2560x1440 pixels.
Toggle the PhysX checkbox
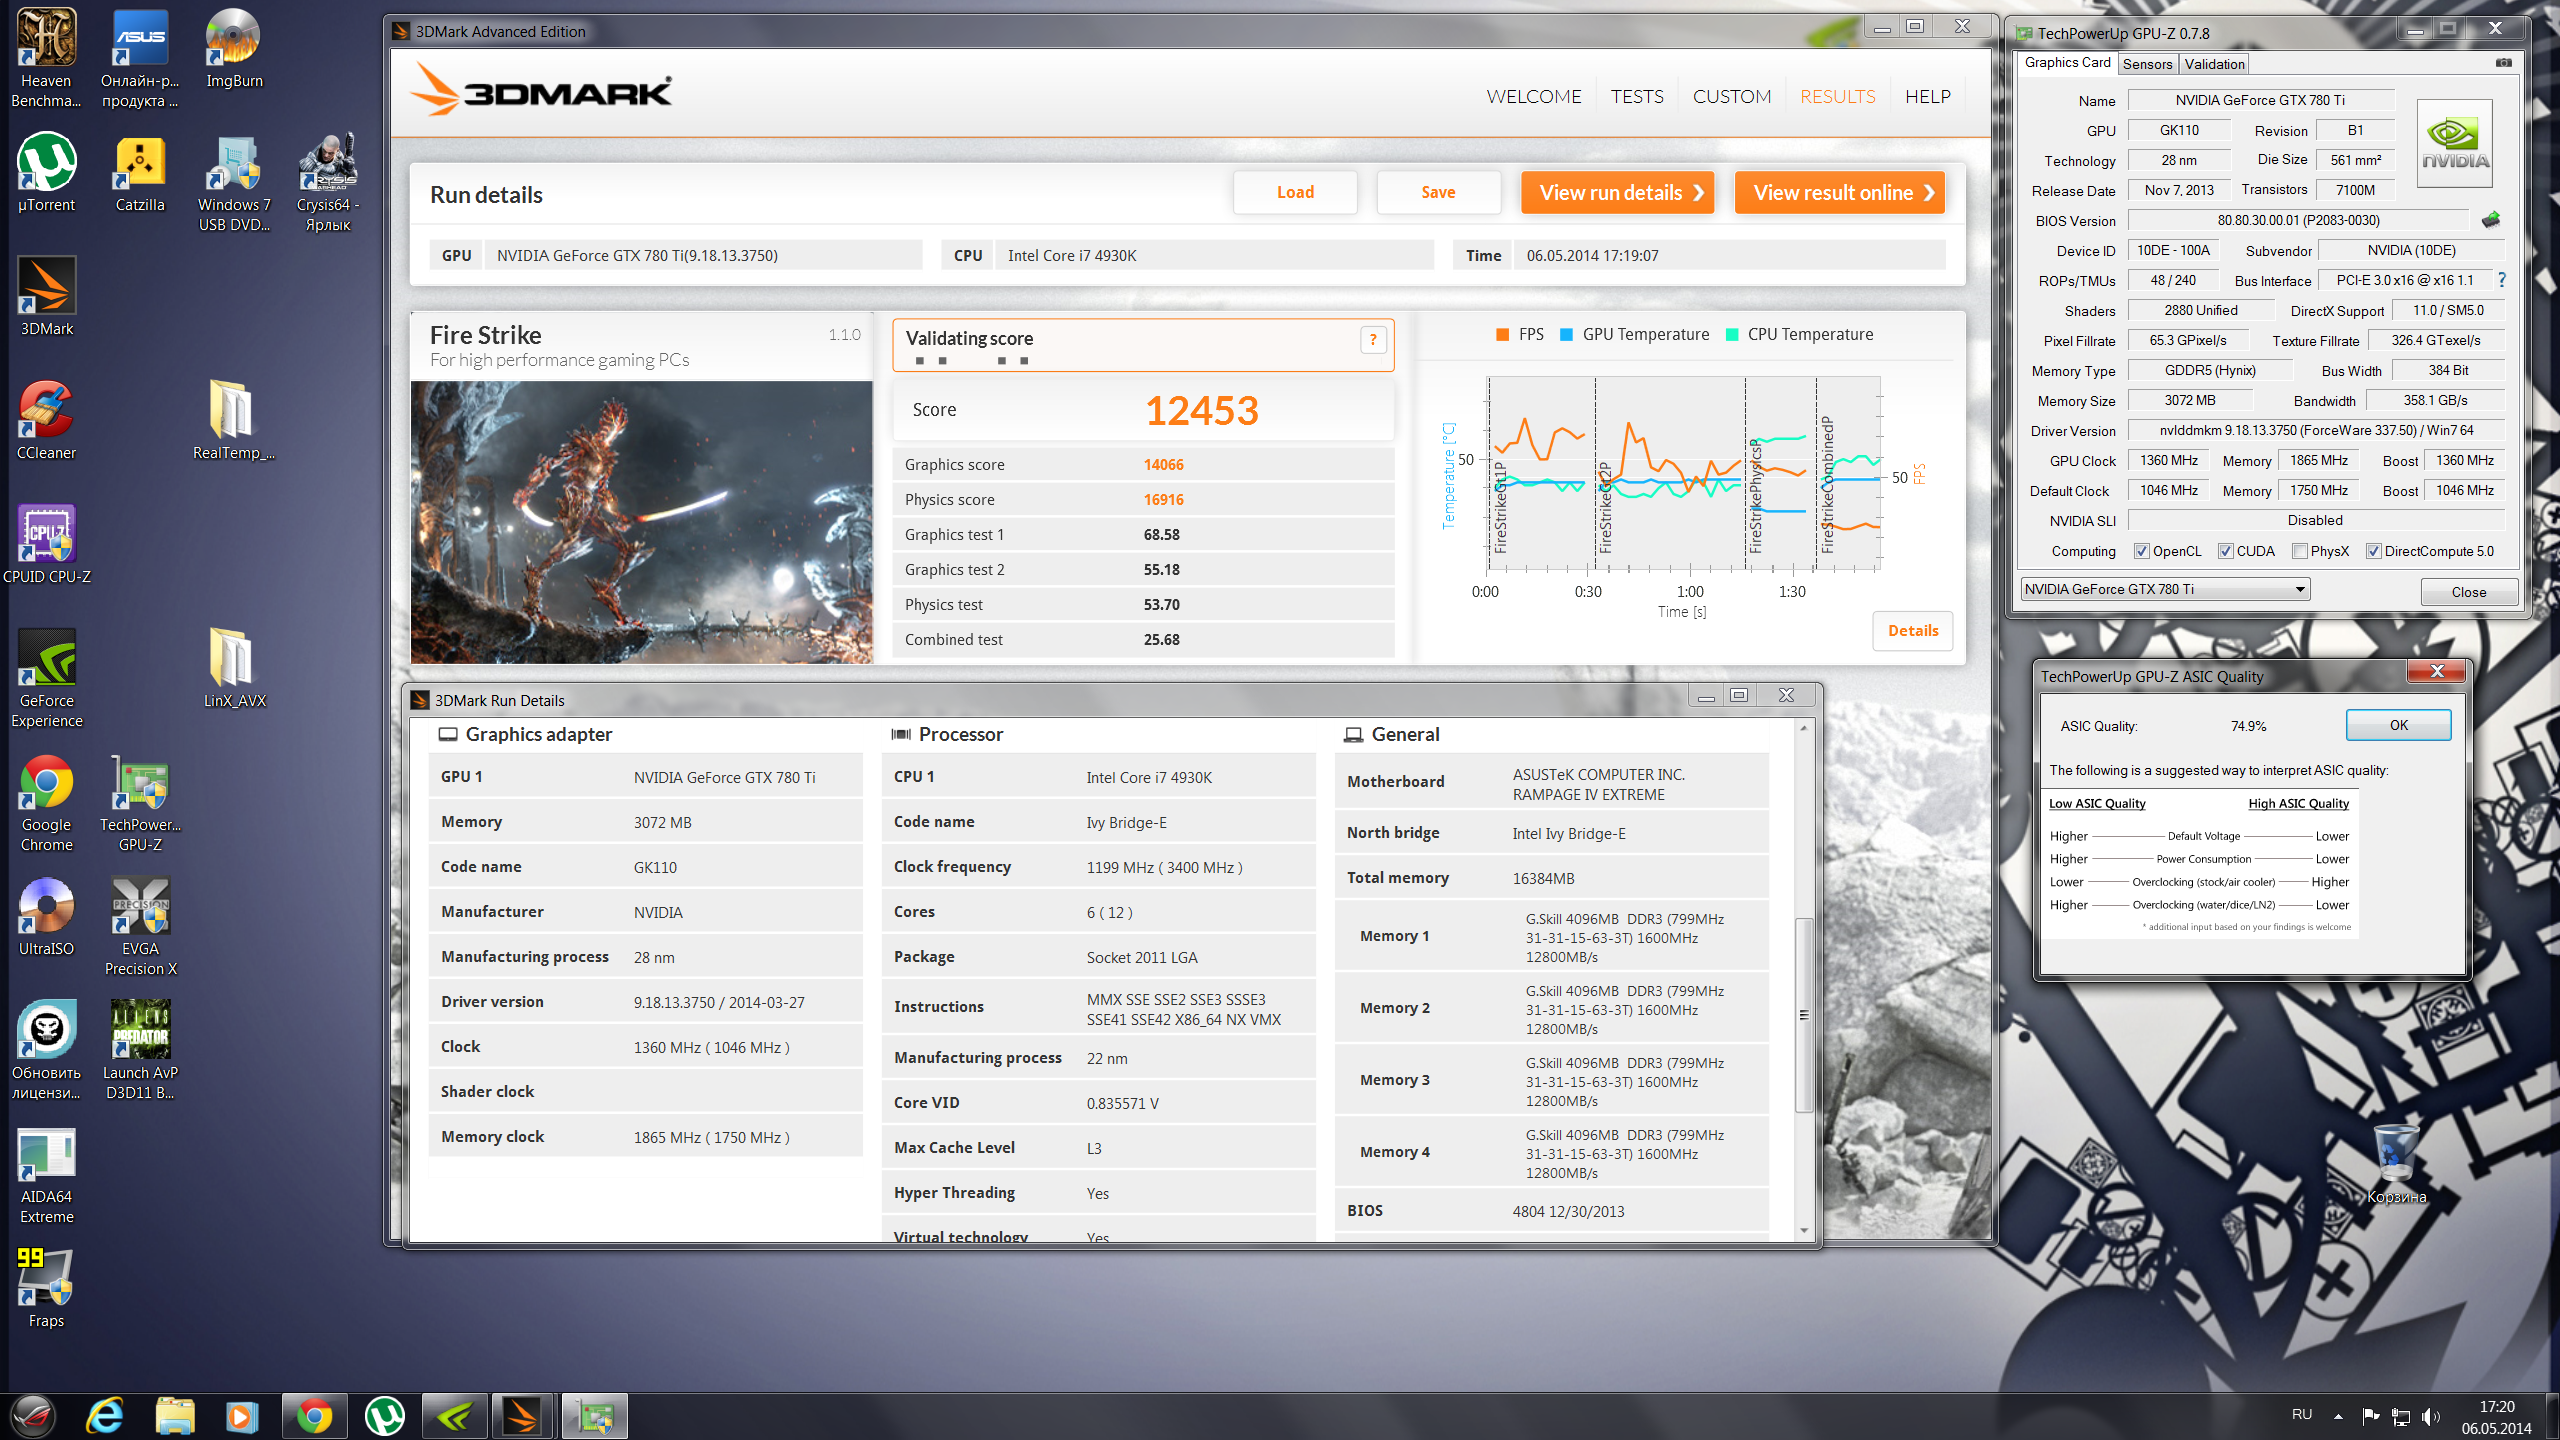point(2300,551)
